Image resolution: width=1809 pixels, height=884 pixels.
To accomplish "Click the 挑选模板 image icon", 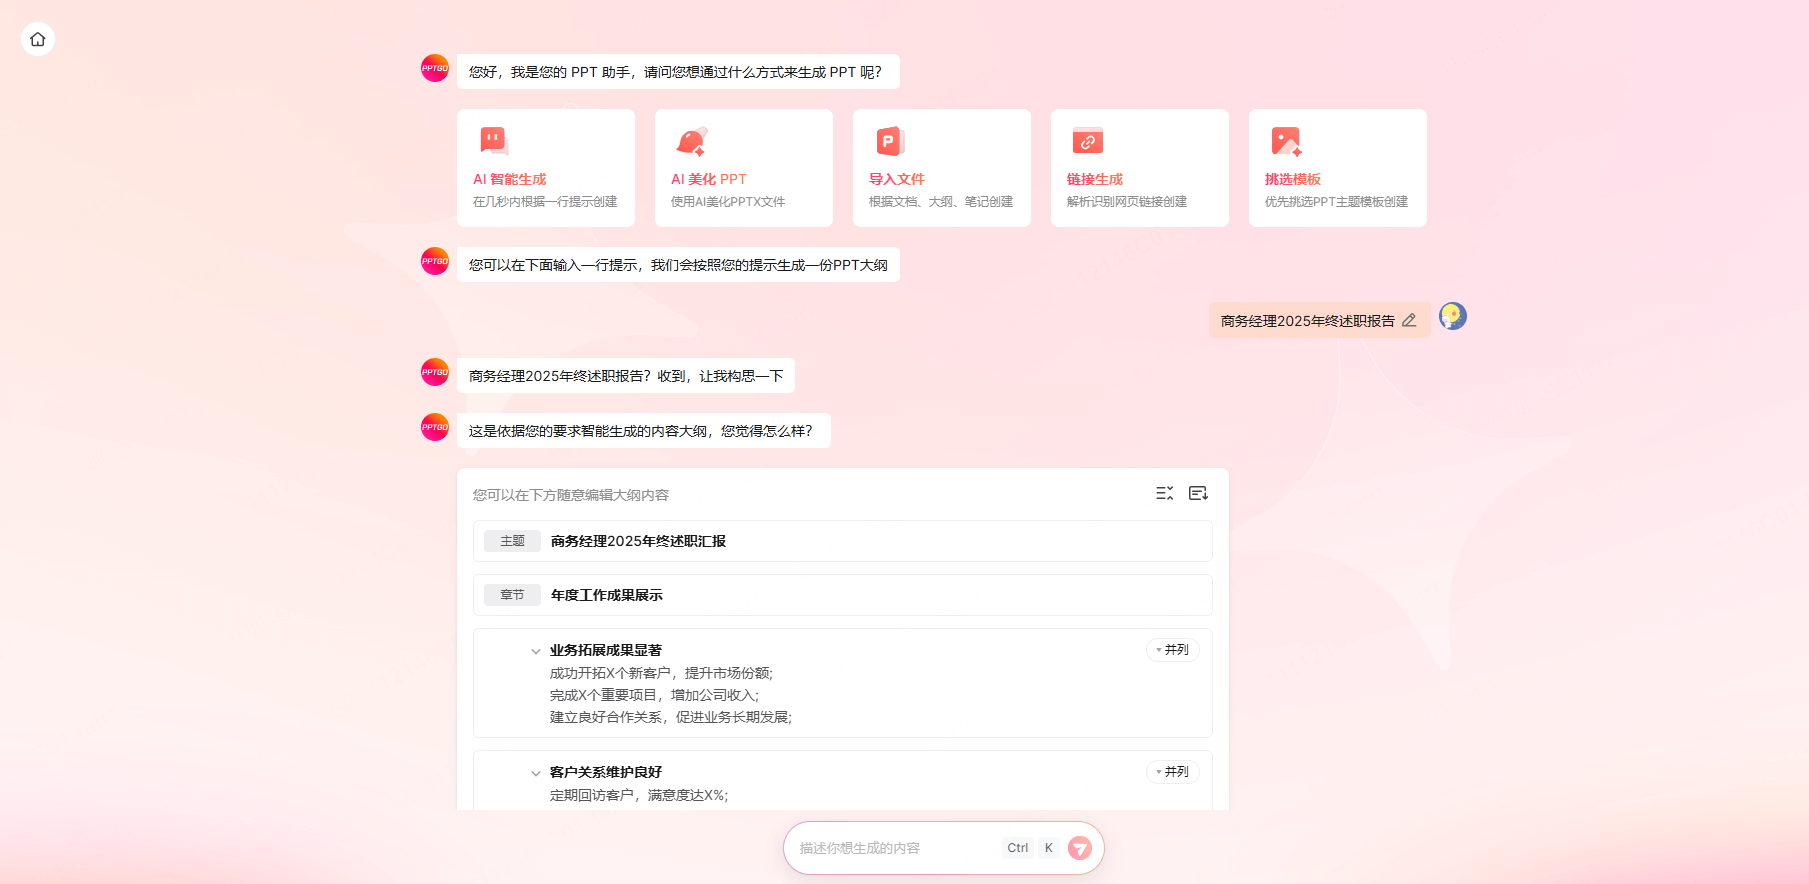I will 1286,141.
